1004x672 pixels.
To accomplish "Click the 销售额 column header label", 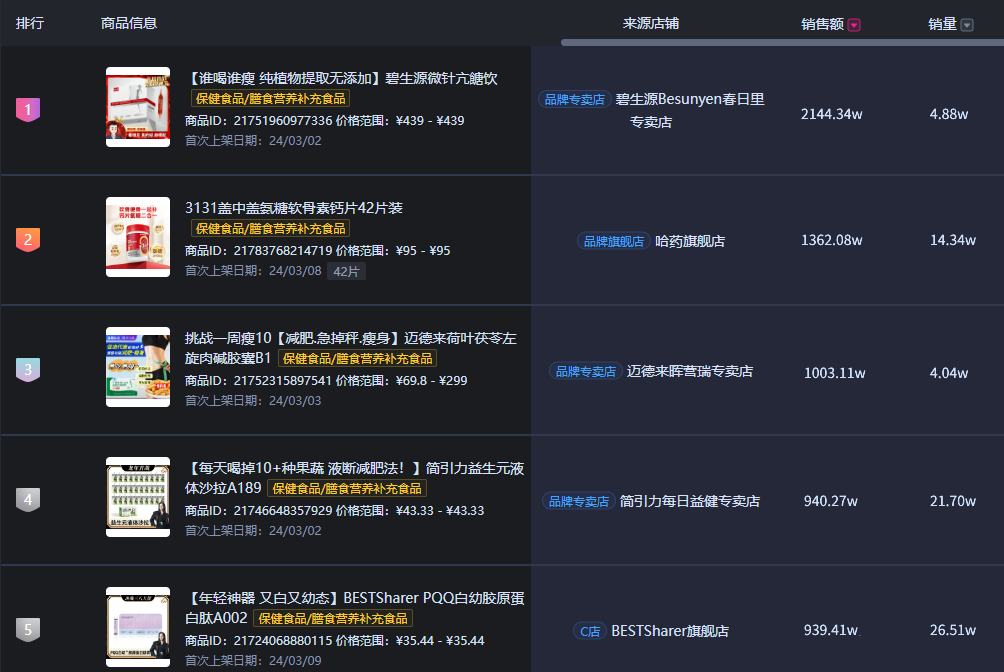I will point(823,24).
